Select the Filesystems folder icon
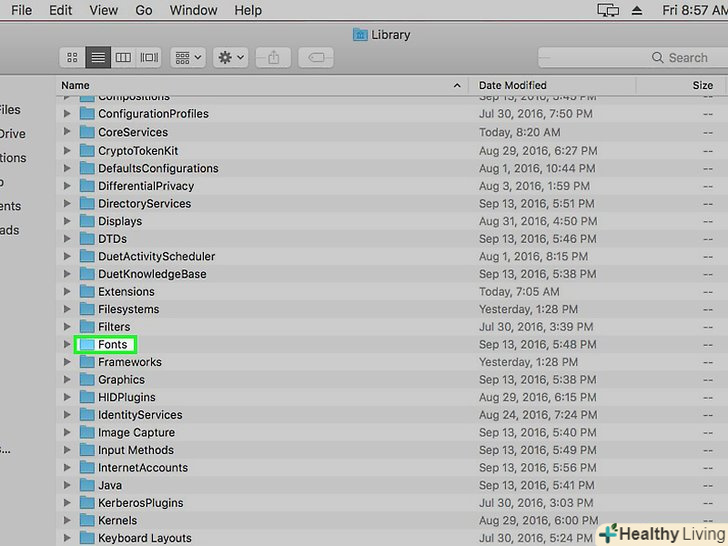Screen dimensions: 728x546 click(x=87, y=309)
